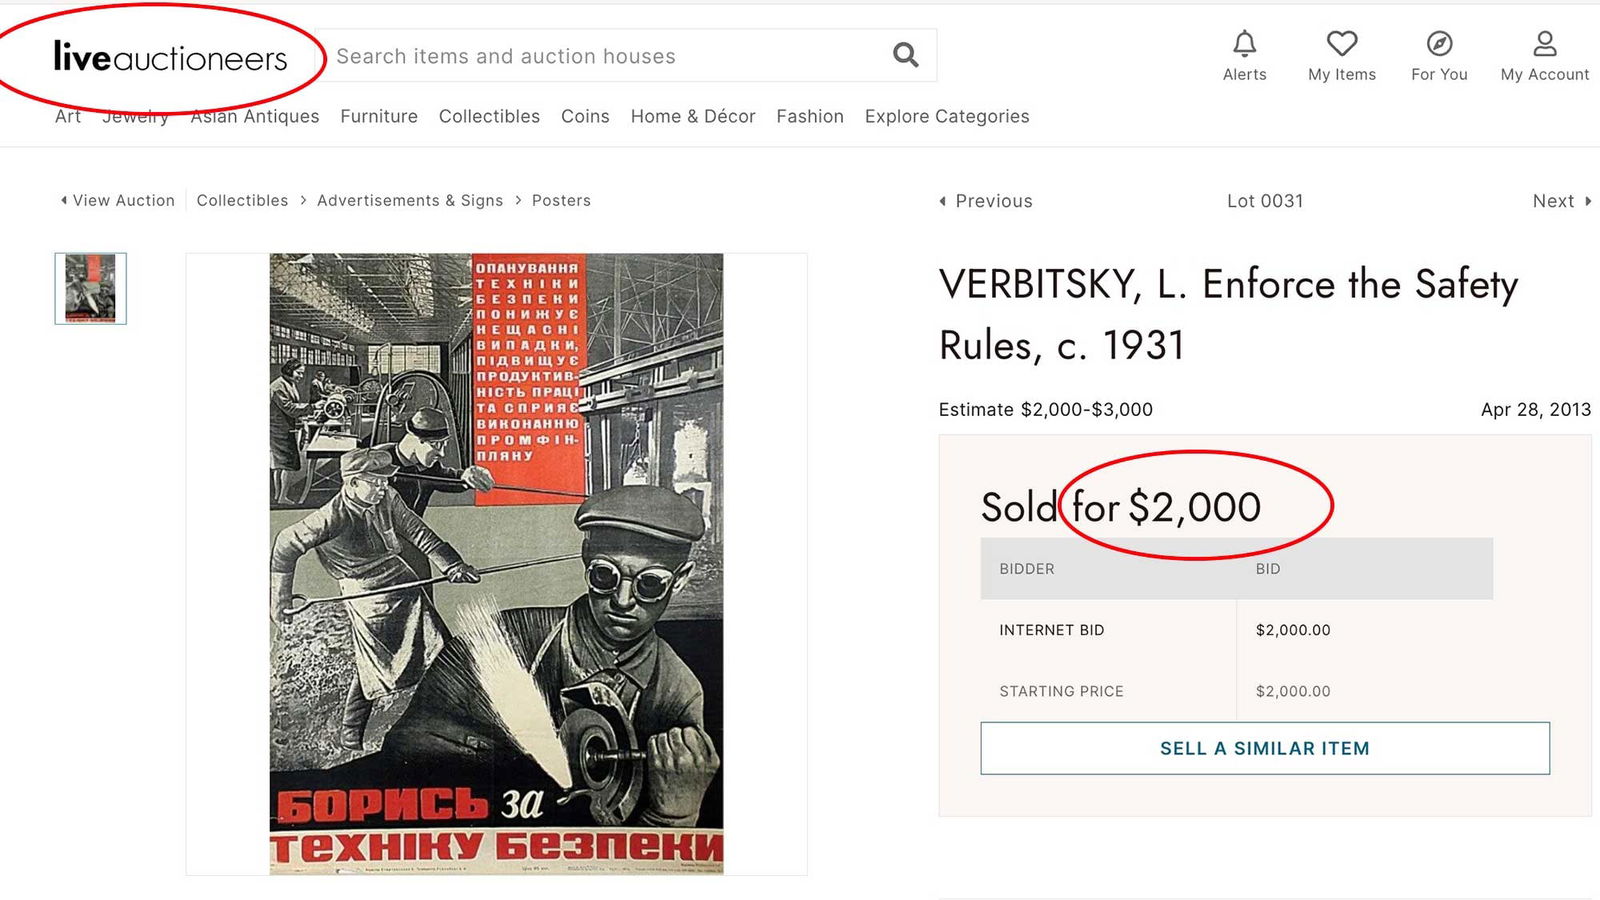Screen dimensions: 1600x900
Task: Open the Fashion category menu
Action: click(809, 116)
